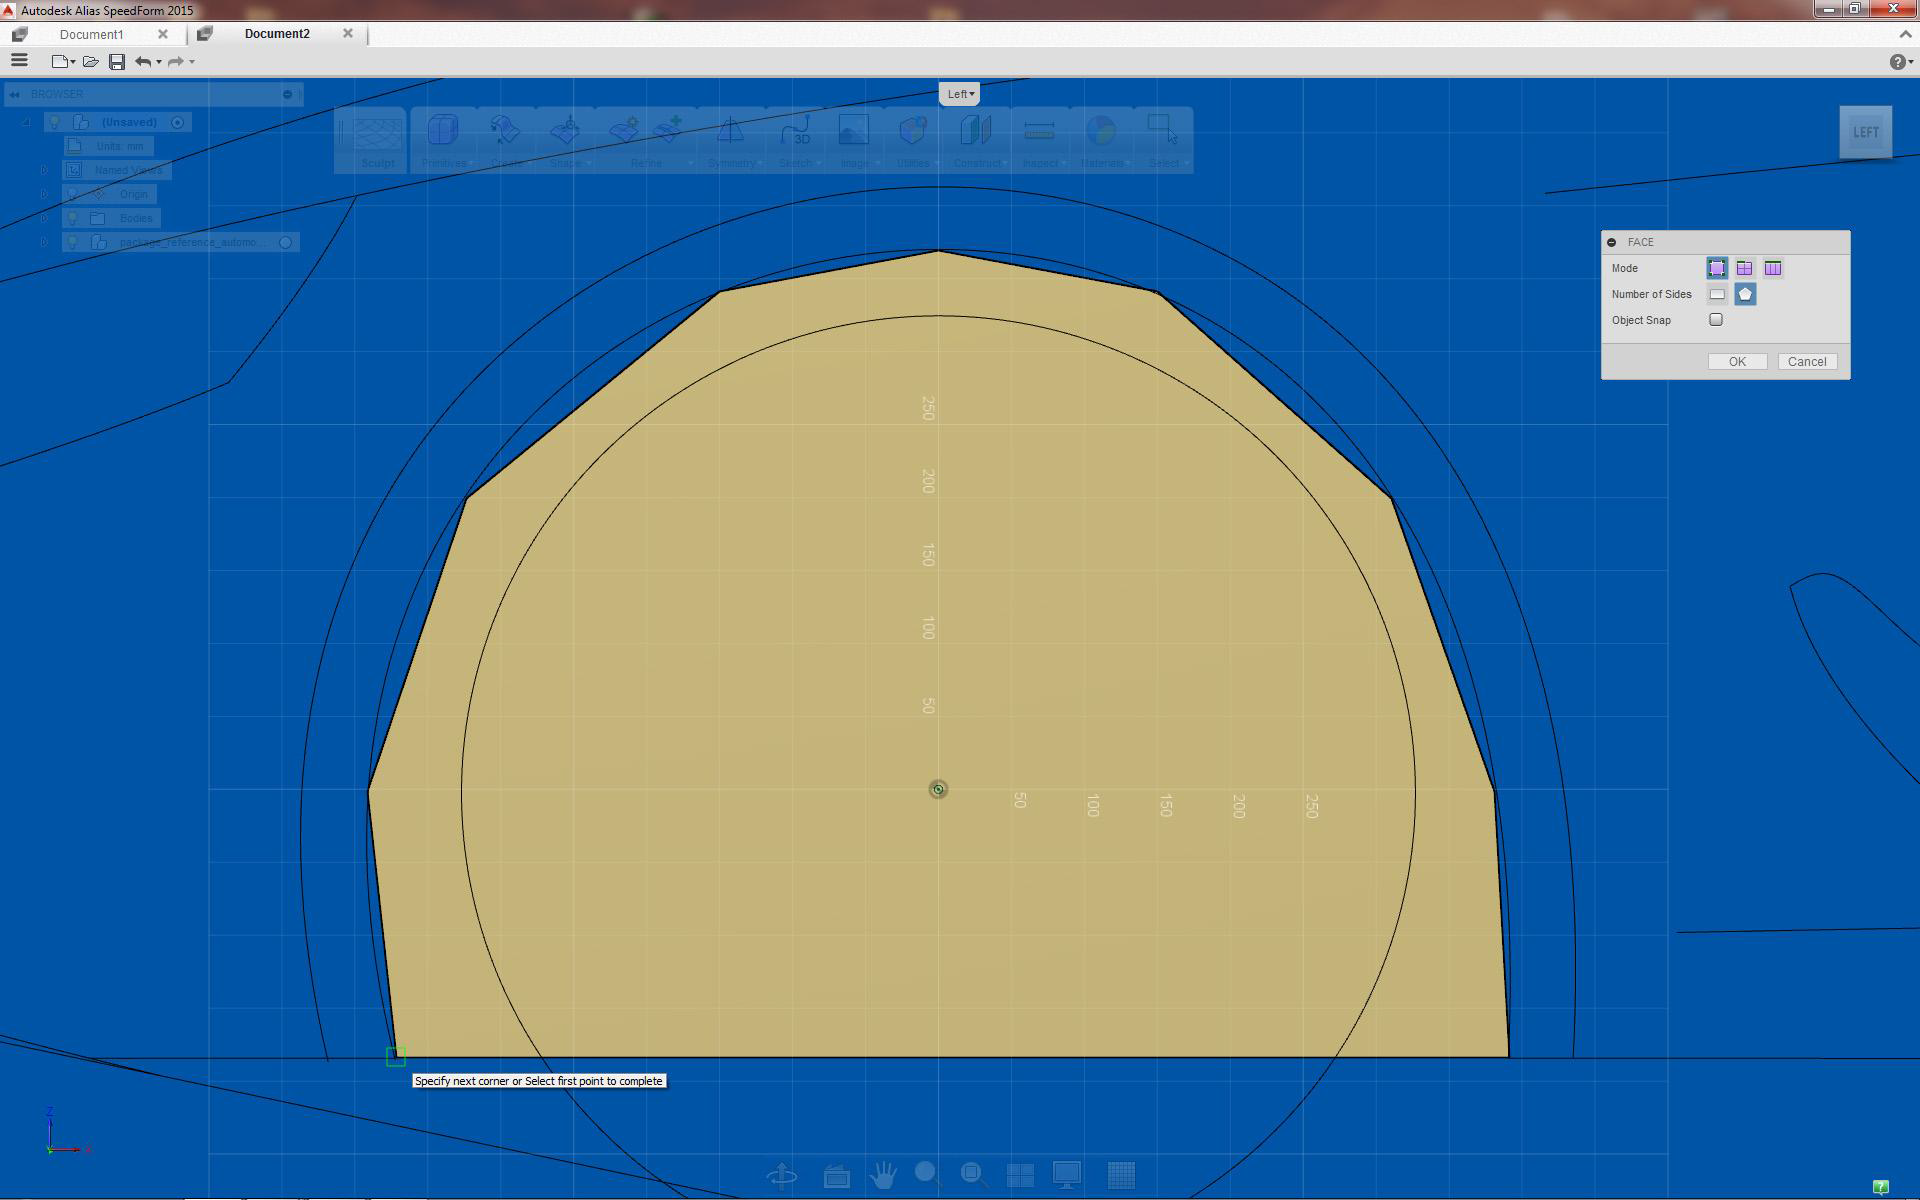Enable the Object Snap checkbox
The width and height of the screenshot is (1920, 1200).
click(1716, 320)
